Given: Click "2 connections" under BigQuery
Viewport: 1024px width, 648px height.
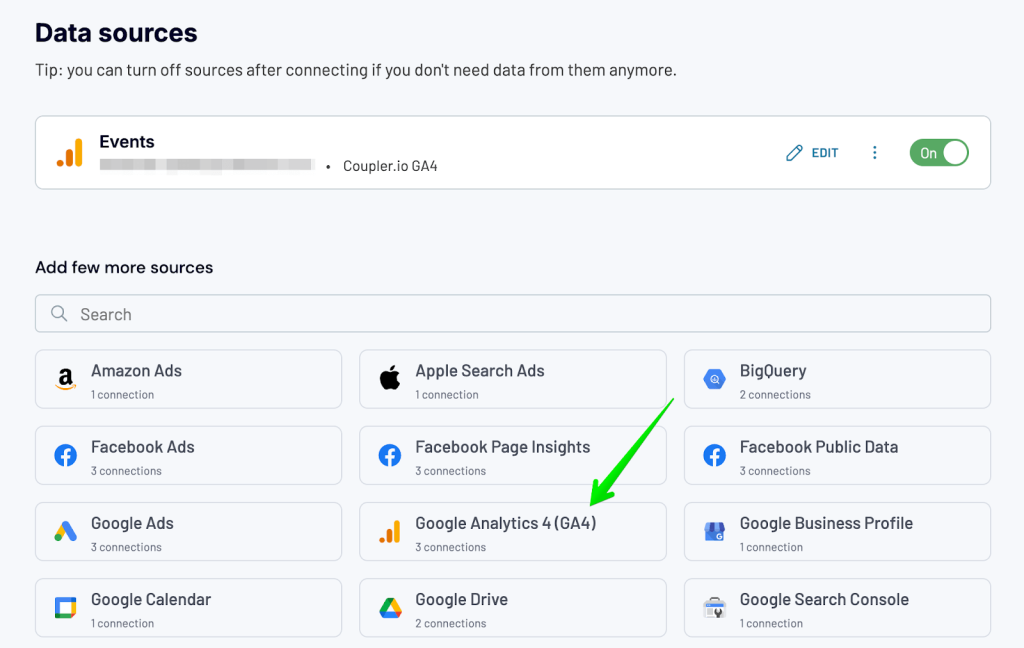Looking at the screenshot, I should point(775,395).
